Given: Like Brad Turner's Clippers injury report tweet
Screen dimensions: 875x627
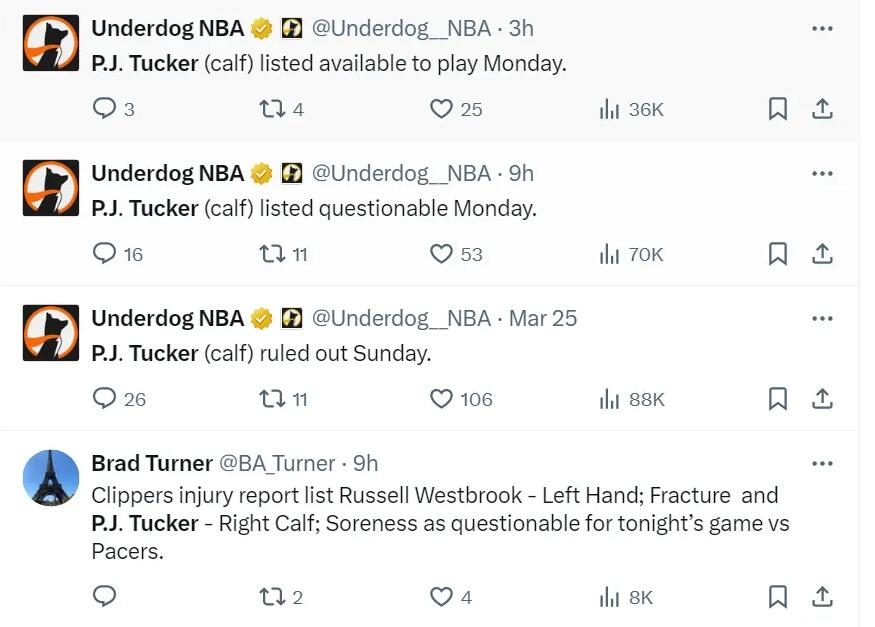Looking at the screenshot, I should point(441,597).
